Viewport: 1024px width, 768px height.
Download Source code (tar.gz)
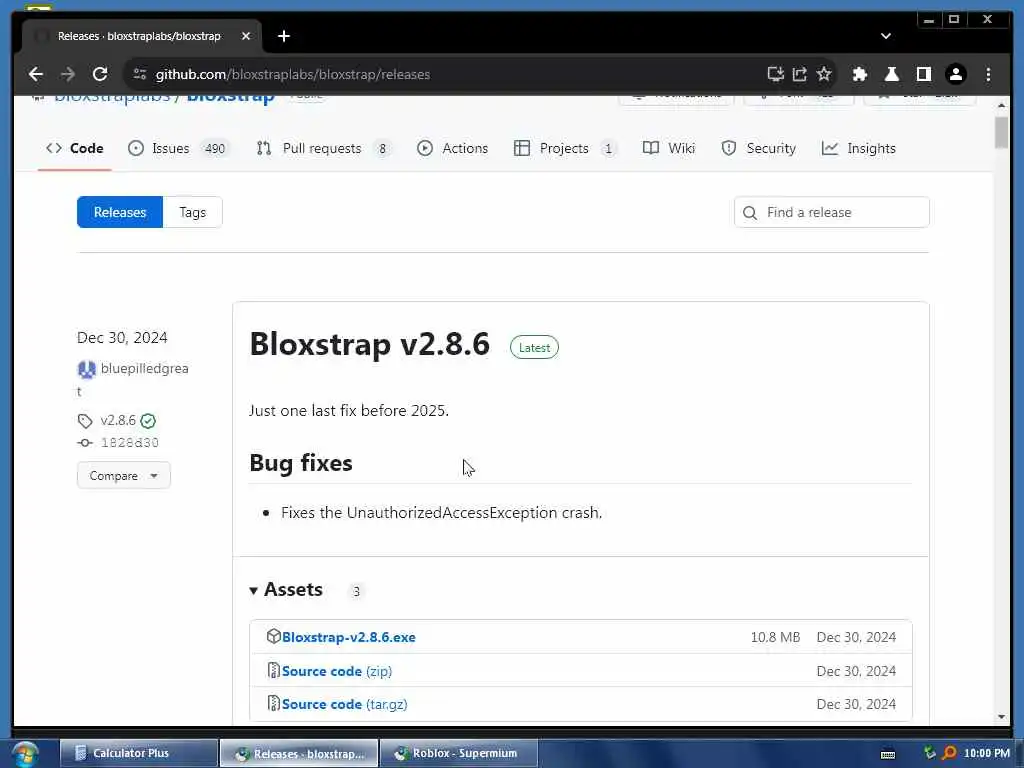coord(345,705)
